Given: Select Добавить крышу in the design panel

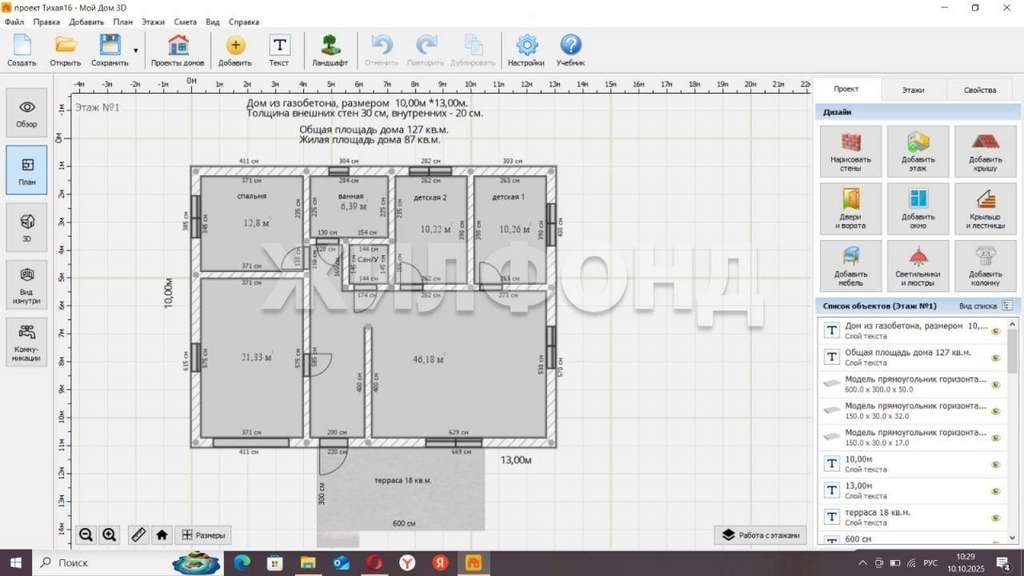Looking at the screenshot, I should coord(985,151).
